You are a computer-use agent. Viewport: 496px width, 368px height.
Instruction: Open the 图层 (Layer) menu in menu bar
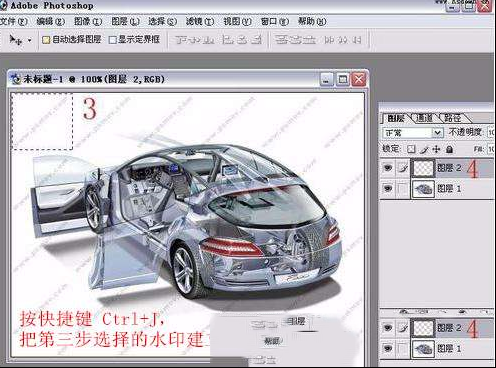coord(125,22)
